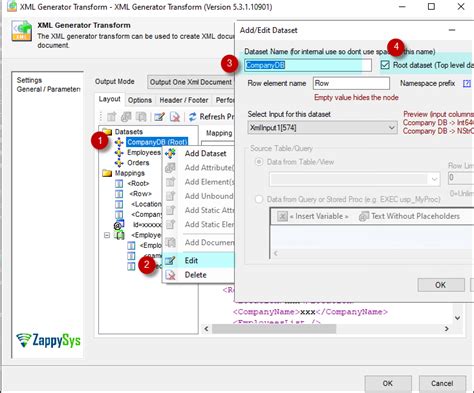Collapse the <Employe tree node
474x393 pixels.
[107, 235]
